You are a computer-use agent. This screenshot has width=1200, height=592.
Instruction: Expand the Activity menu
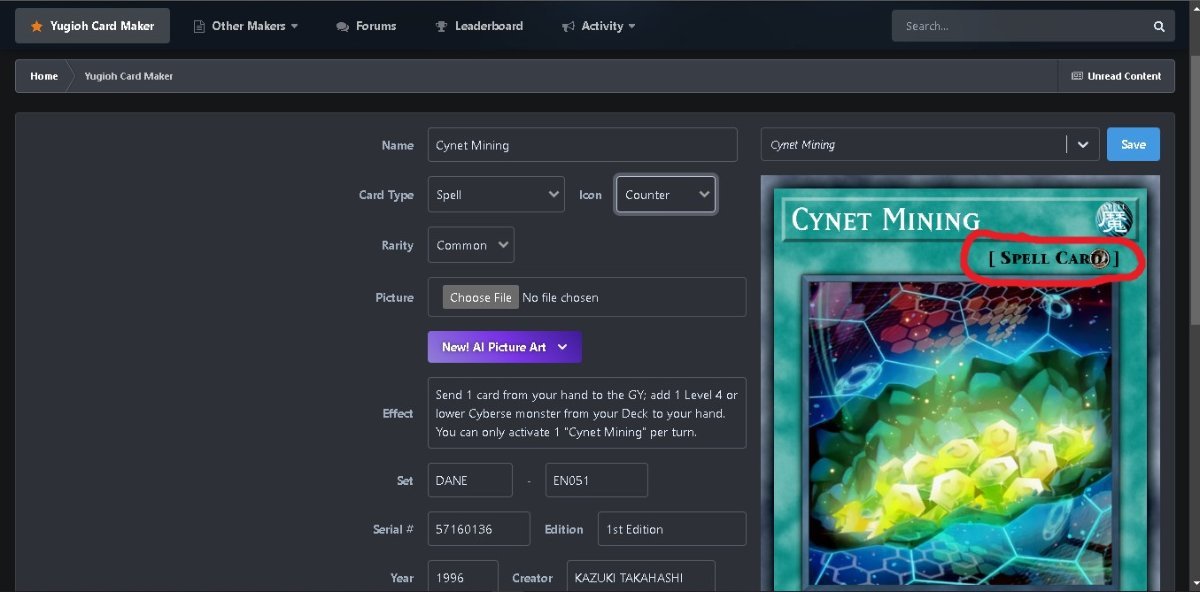pyautogui.click(x=598, y=26)
